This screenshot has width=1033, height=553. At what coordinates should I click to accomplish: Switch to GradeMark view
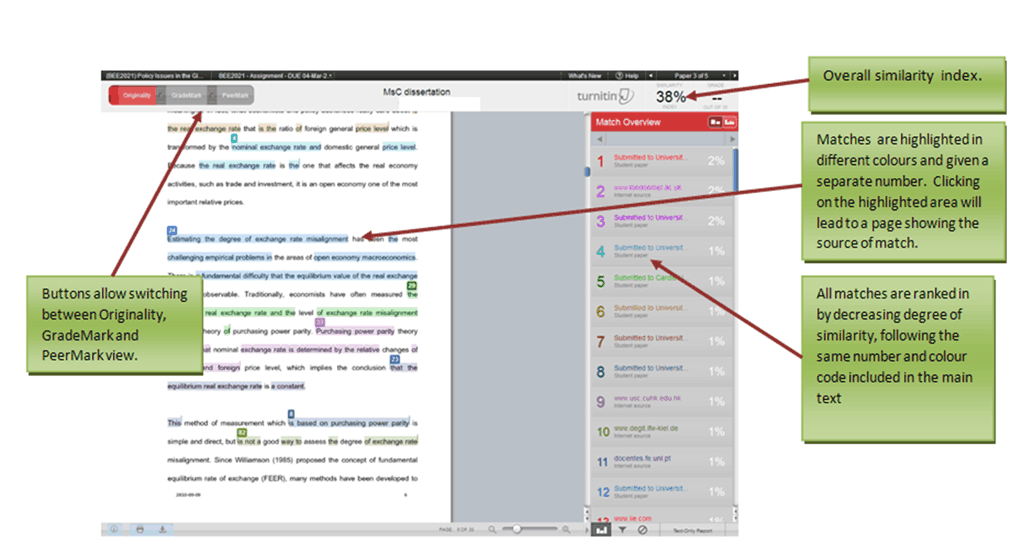point(186,95)
